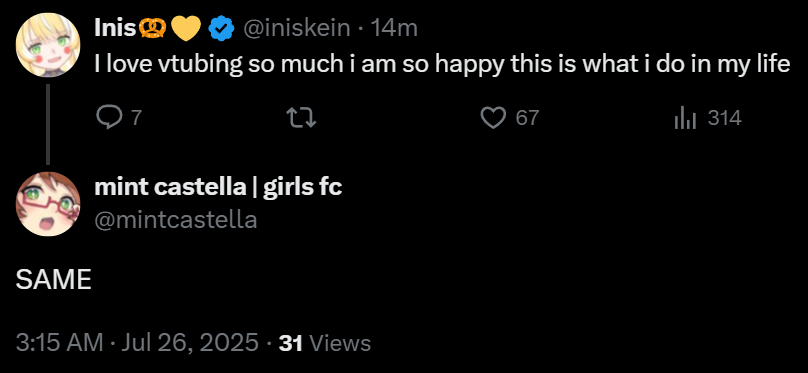808x373 pixels.
Task: Click the 31 Views counter
Action: (325, 343)
